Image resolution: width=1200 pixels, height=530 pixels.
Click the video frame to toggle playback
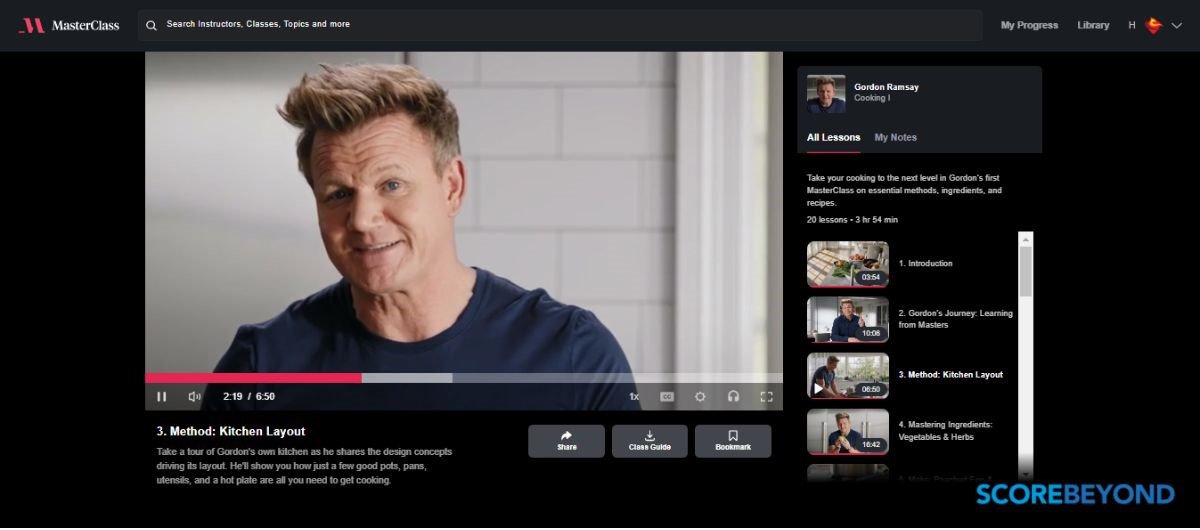[464, 212]
